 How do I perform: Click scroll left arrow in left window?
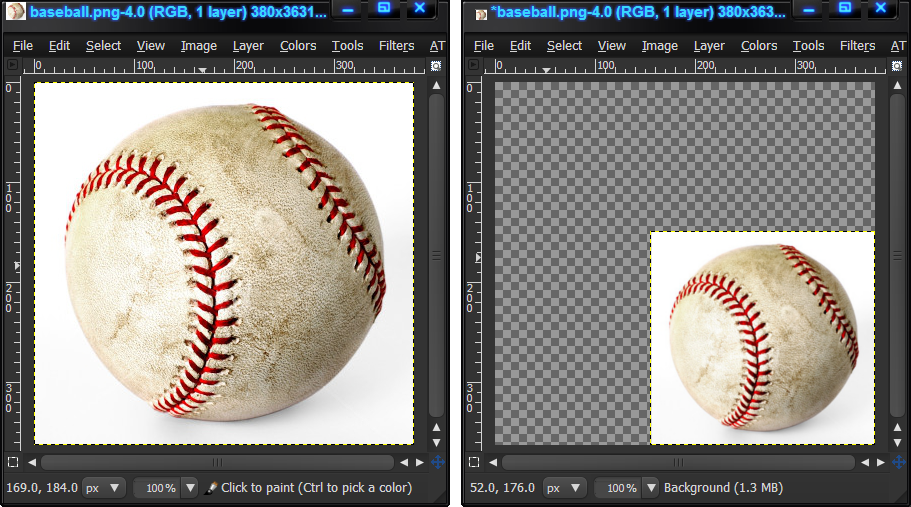(x=32, y=462)
